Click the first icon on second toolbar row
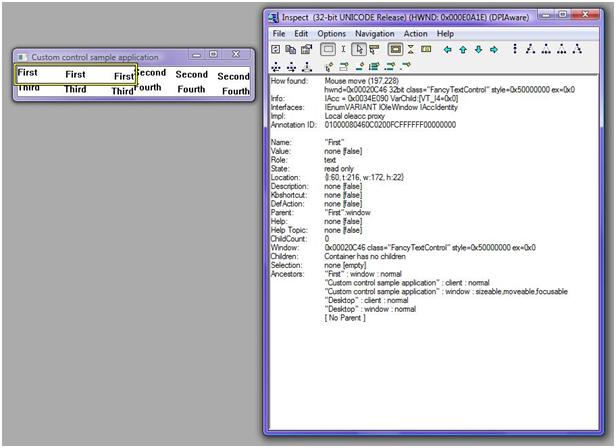Image resolution: width=616 pixels, height=448 pixels. [276, 67]
